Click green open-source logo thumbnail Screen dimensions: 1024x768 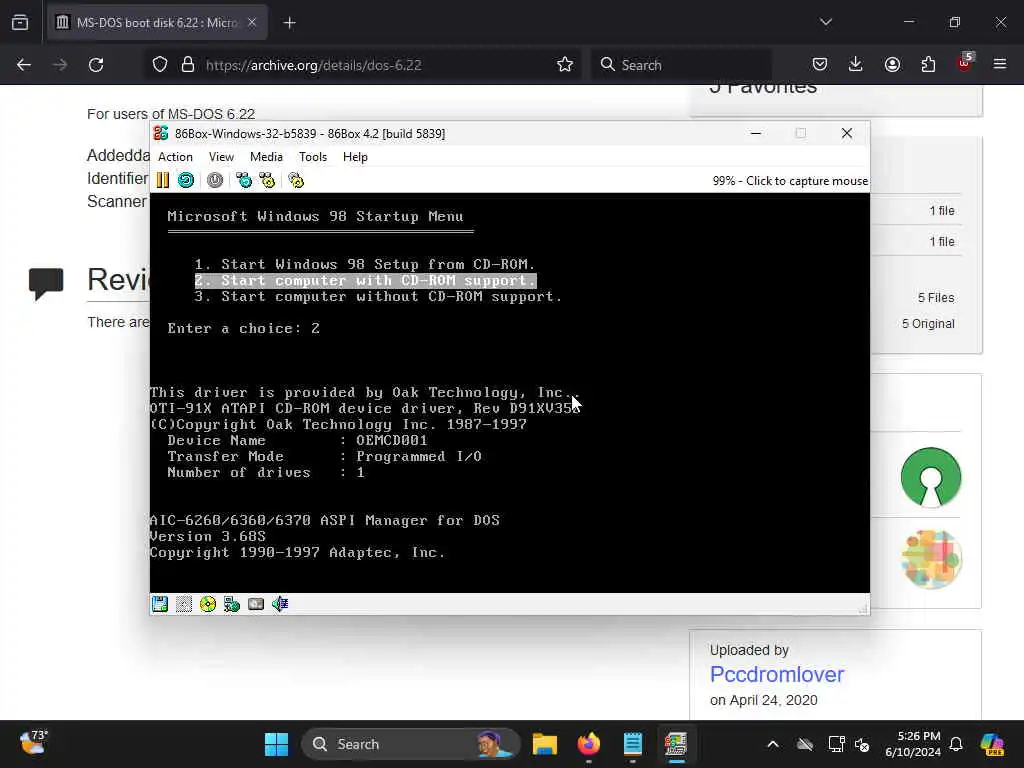(x=931, y=477)
